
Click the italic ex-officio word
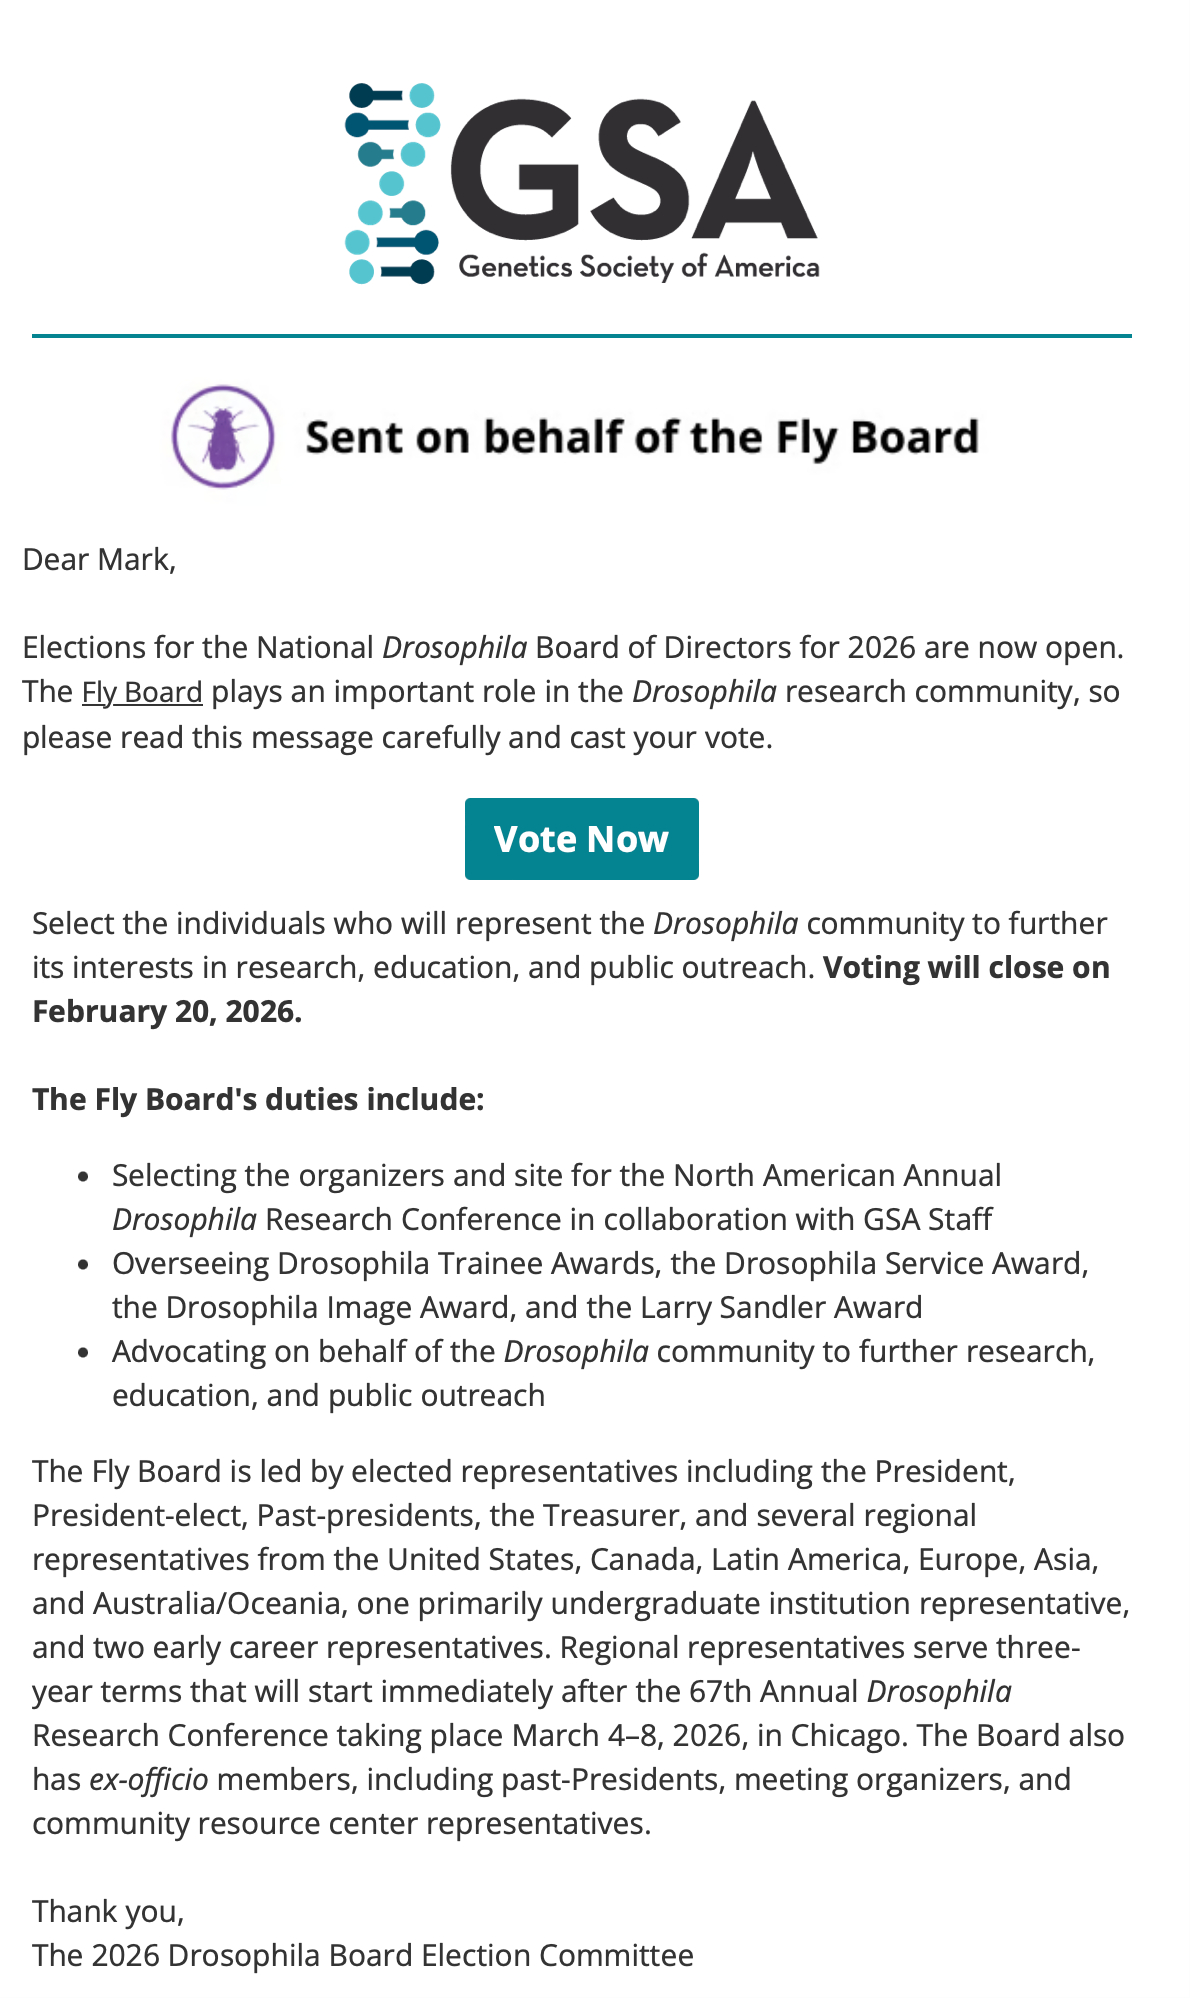pyautogui.click(x=149, y=1780)
